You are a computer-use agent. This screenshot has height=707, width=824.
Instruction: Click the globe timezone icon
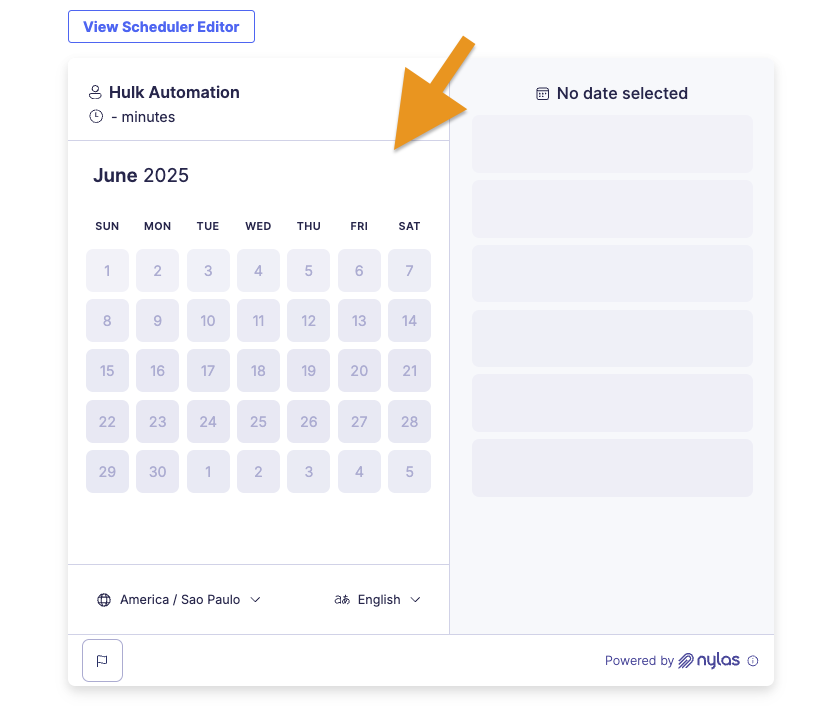pyautogui.click(x=104, y=600)
